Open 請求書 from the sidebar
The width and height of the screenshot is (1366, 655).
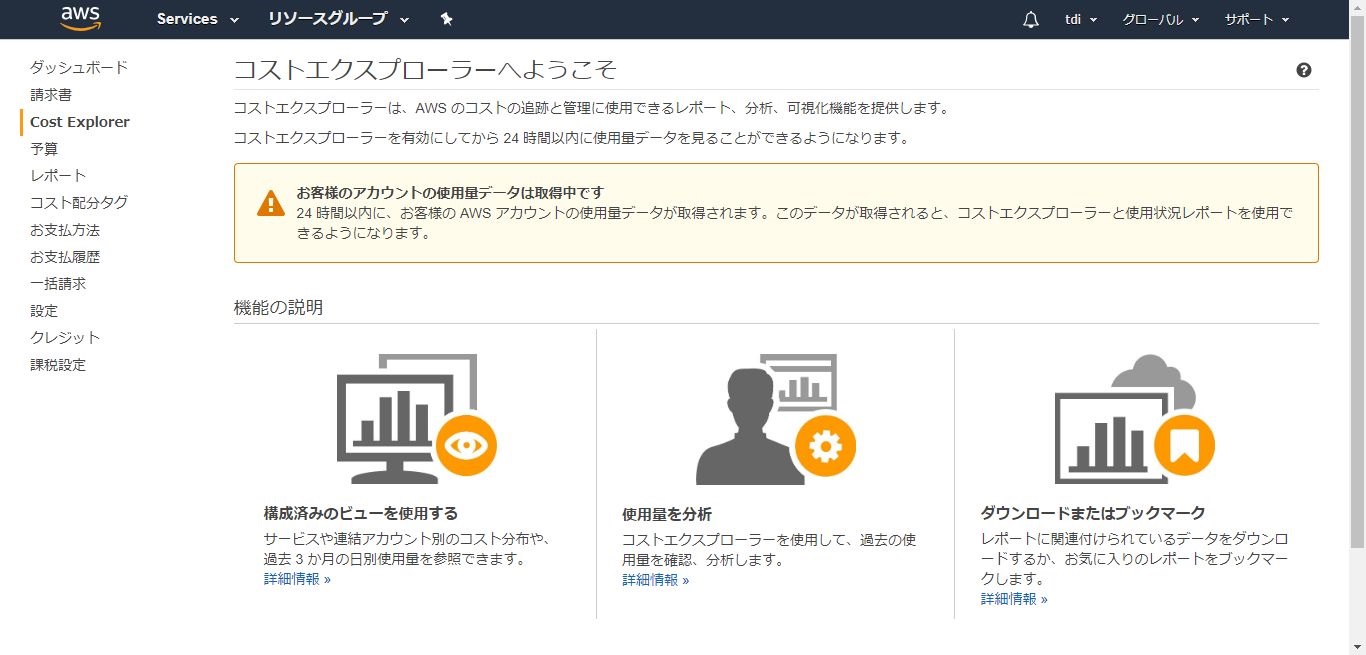pos(51,94)
